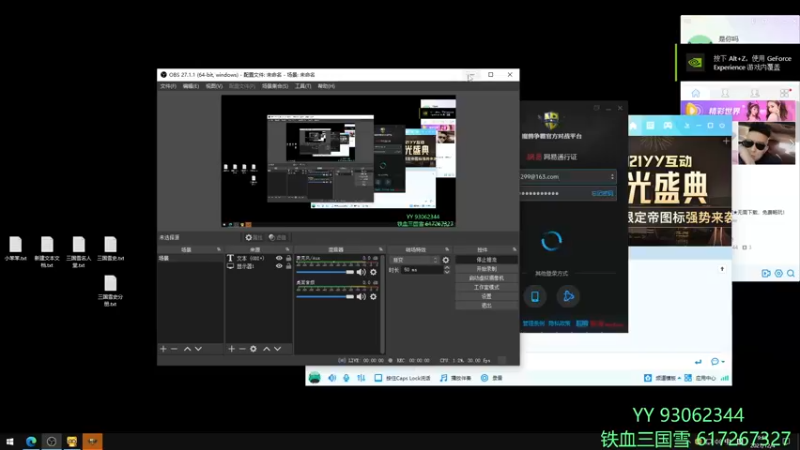Toggle visibility of the display capture source
800x450 pixels.
(x=279, y=266)
